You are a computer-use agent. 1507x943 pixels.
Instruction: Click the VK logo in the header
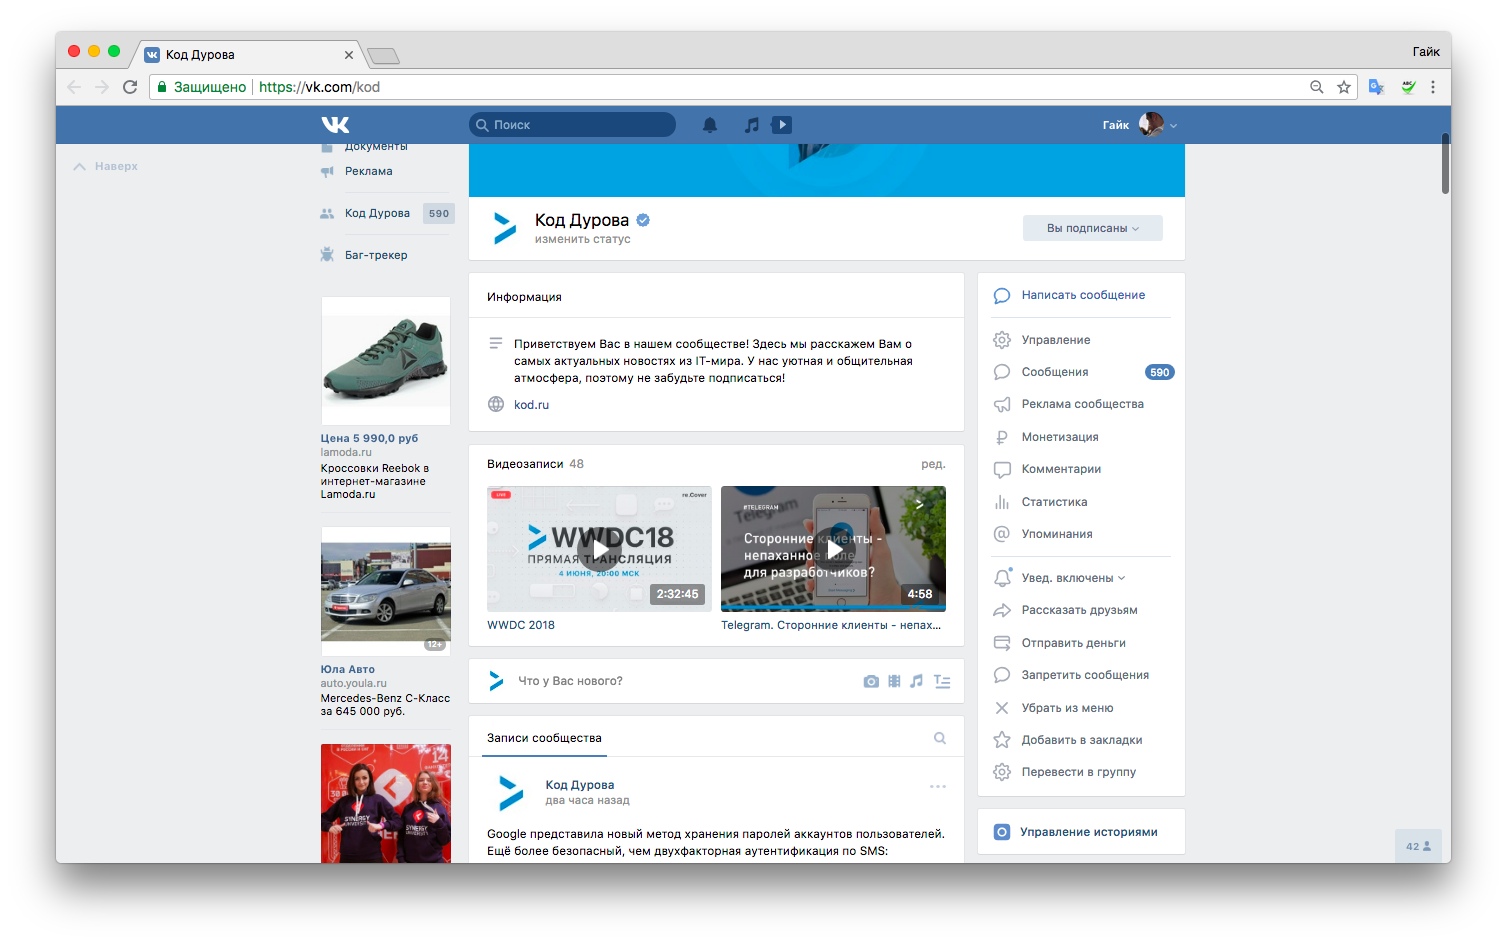click(336, 125)
